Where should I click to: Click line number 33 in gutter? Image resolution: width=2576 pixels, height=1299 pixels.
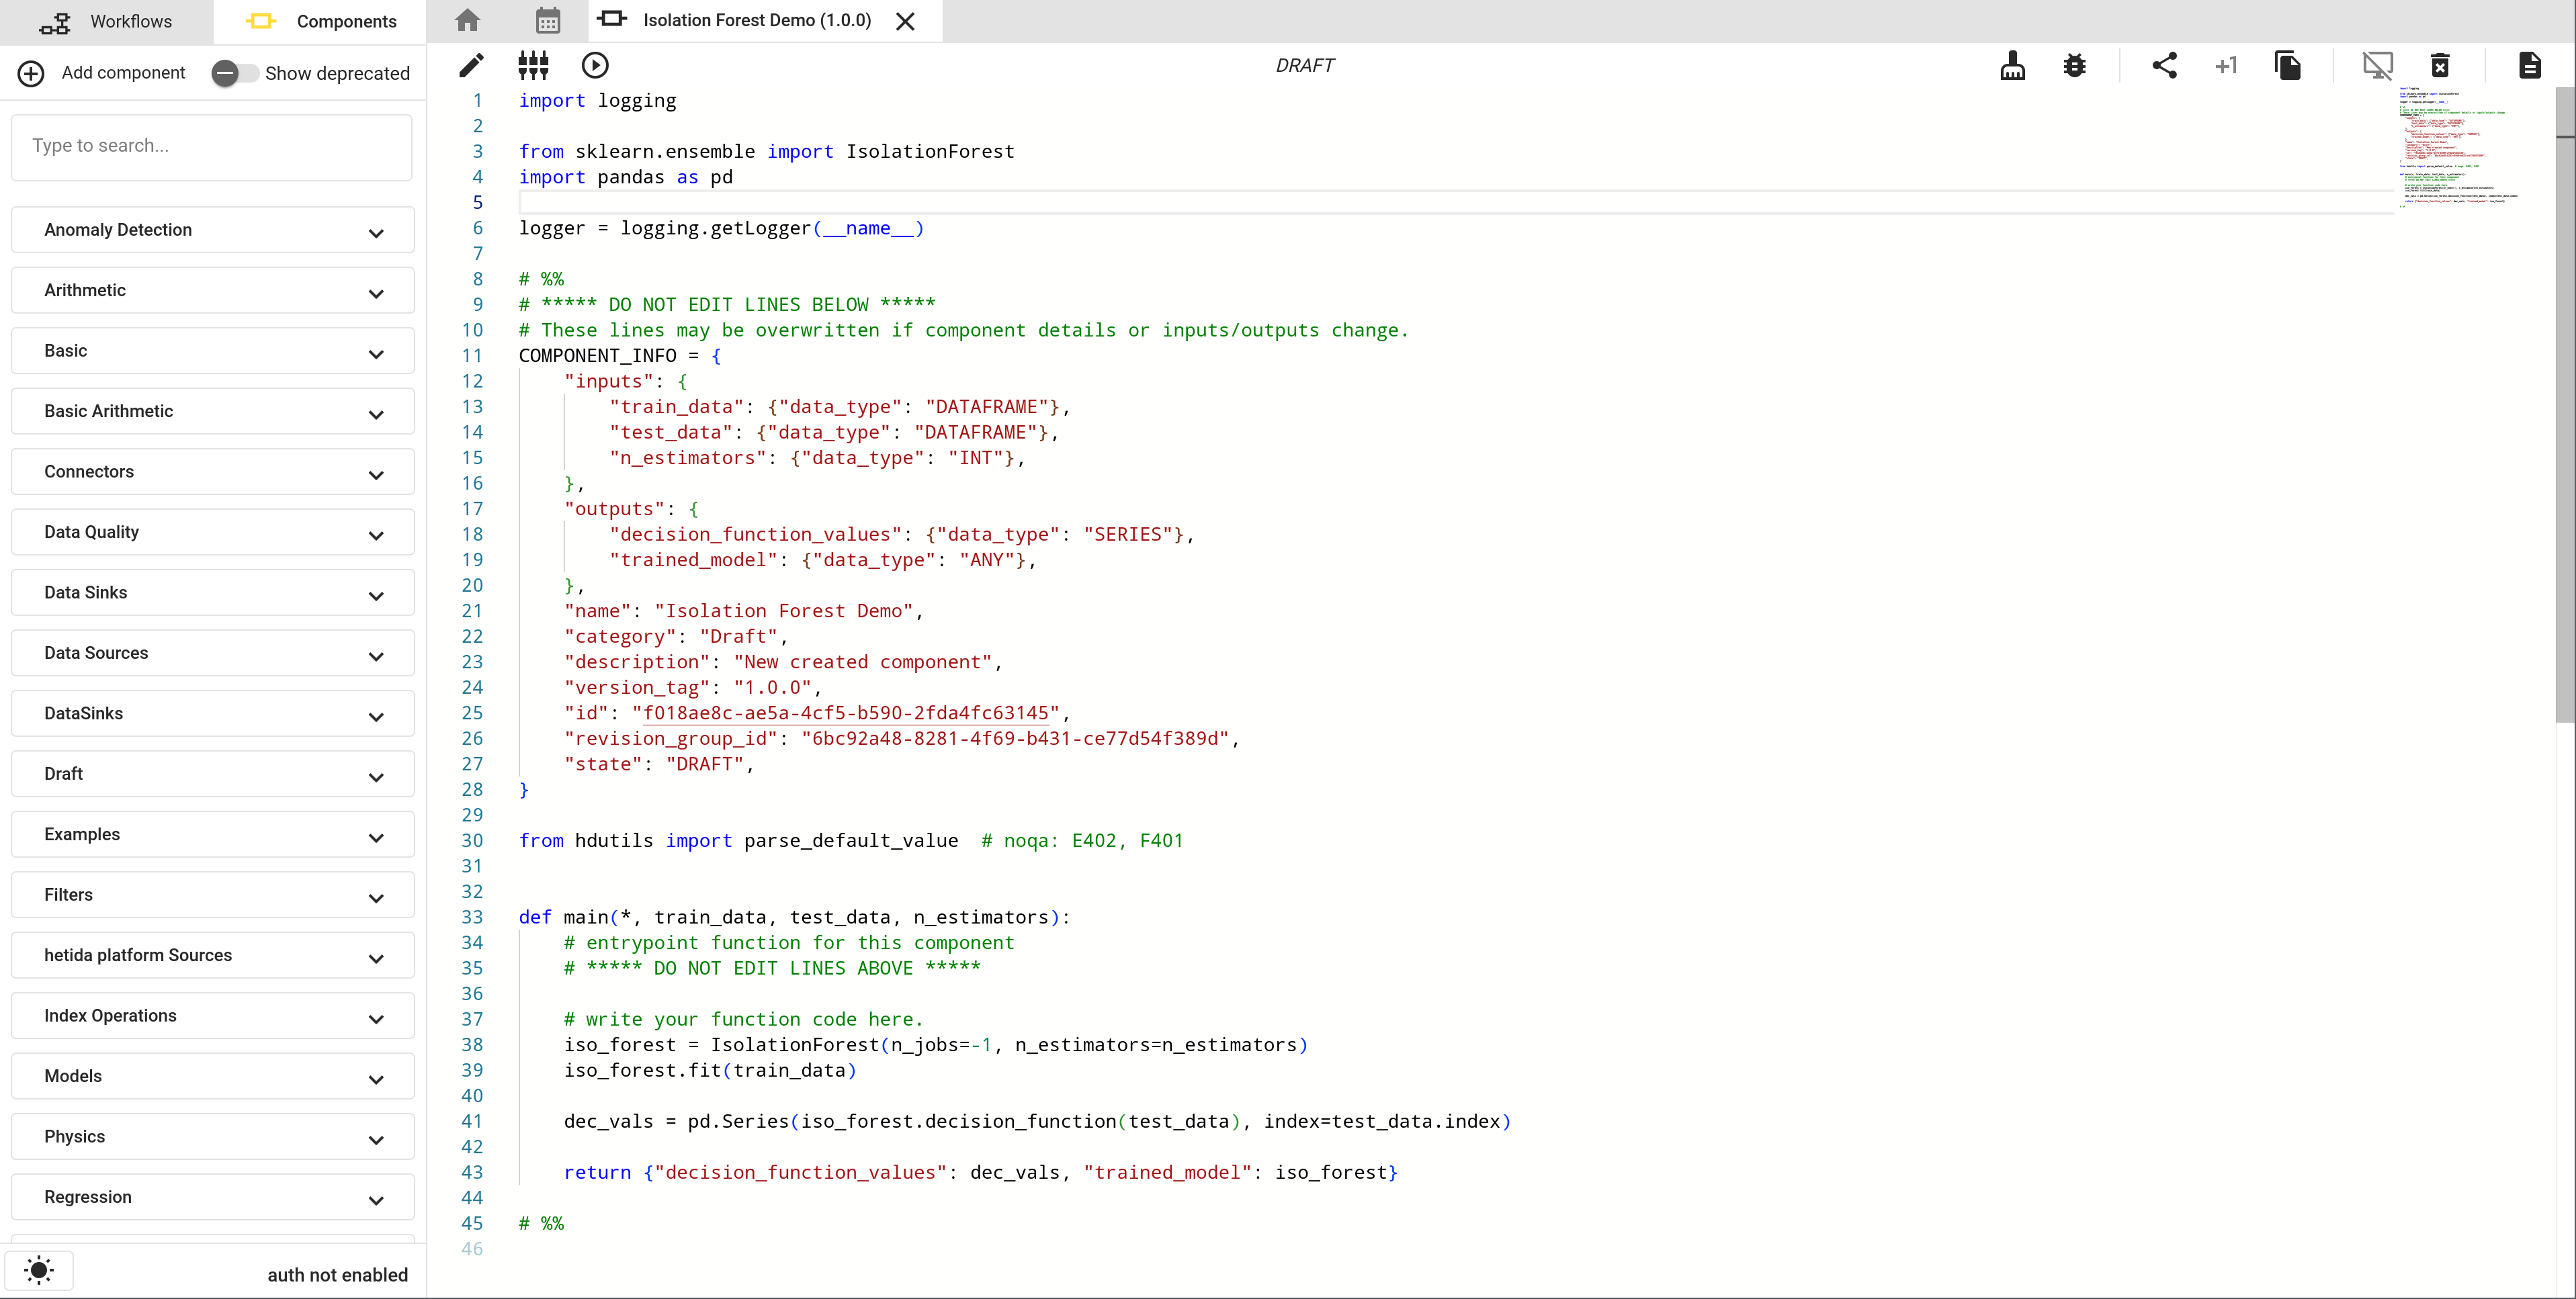(472, 917)
